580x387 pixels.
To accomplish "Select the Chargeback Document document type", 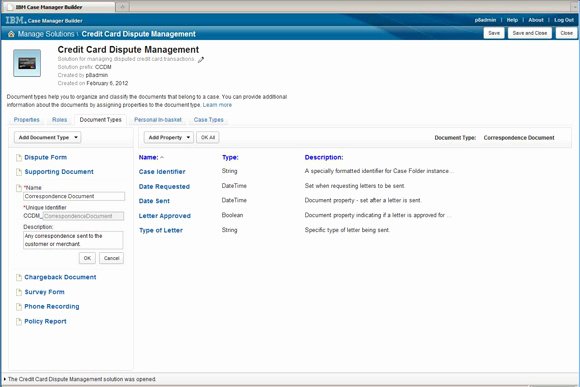I will point(60,277).
